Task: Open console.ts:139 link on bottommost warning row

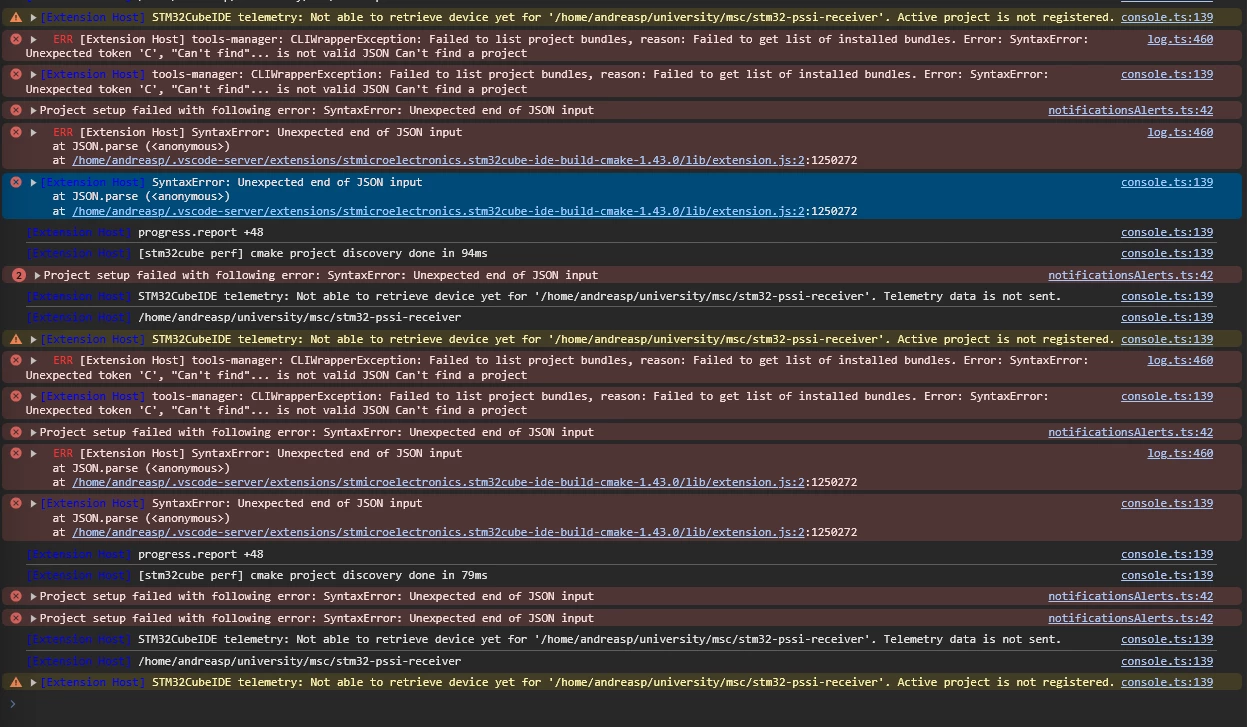Action: [1166, 682]
